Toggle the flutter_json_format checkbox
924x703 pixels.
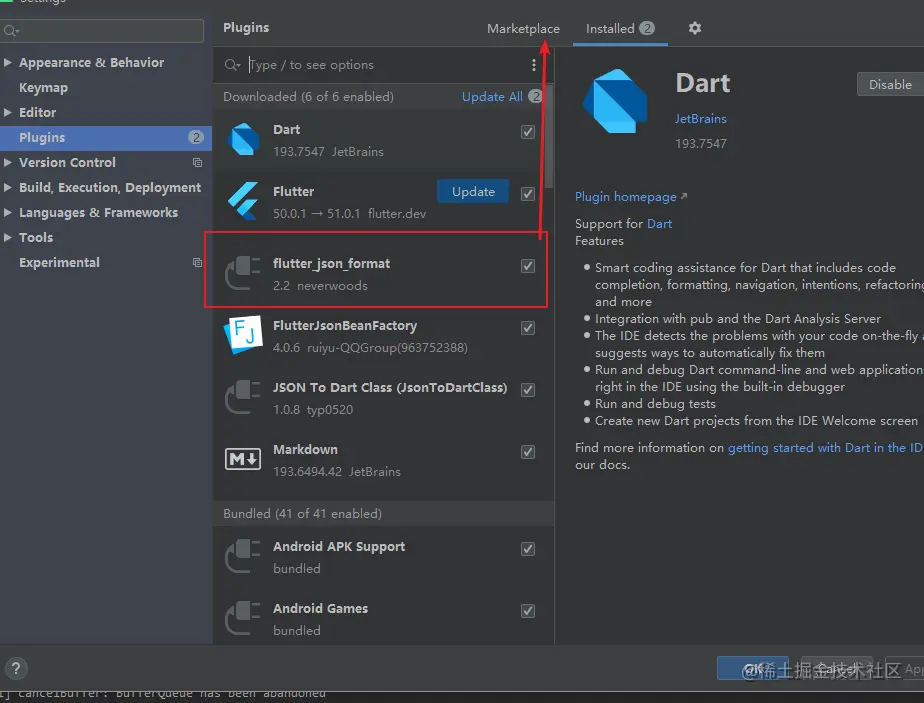click(x=528, y=266)
